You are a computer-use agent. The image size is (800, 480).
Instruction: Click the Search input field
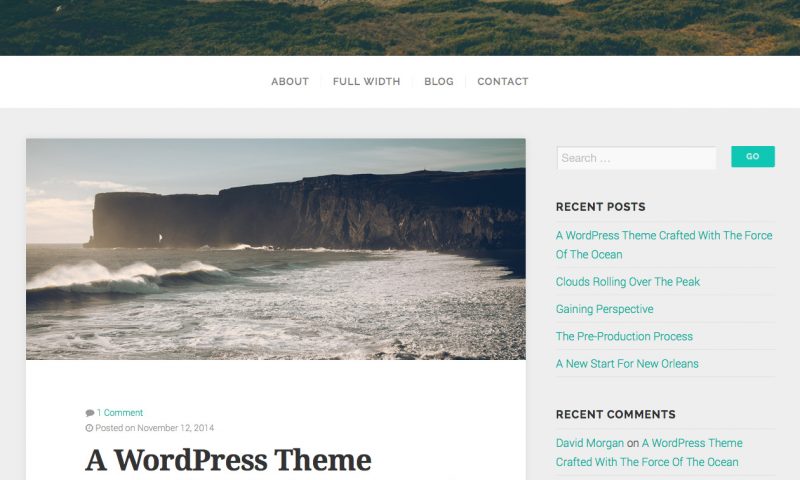pos(636,158)
